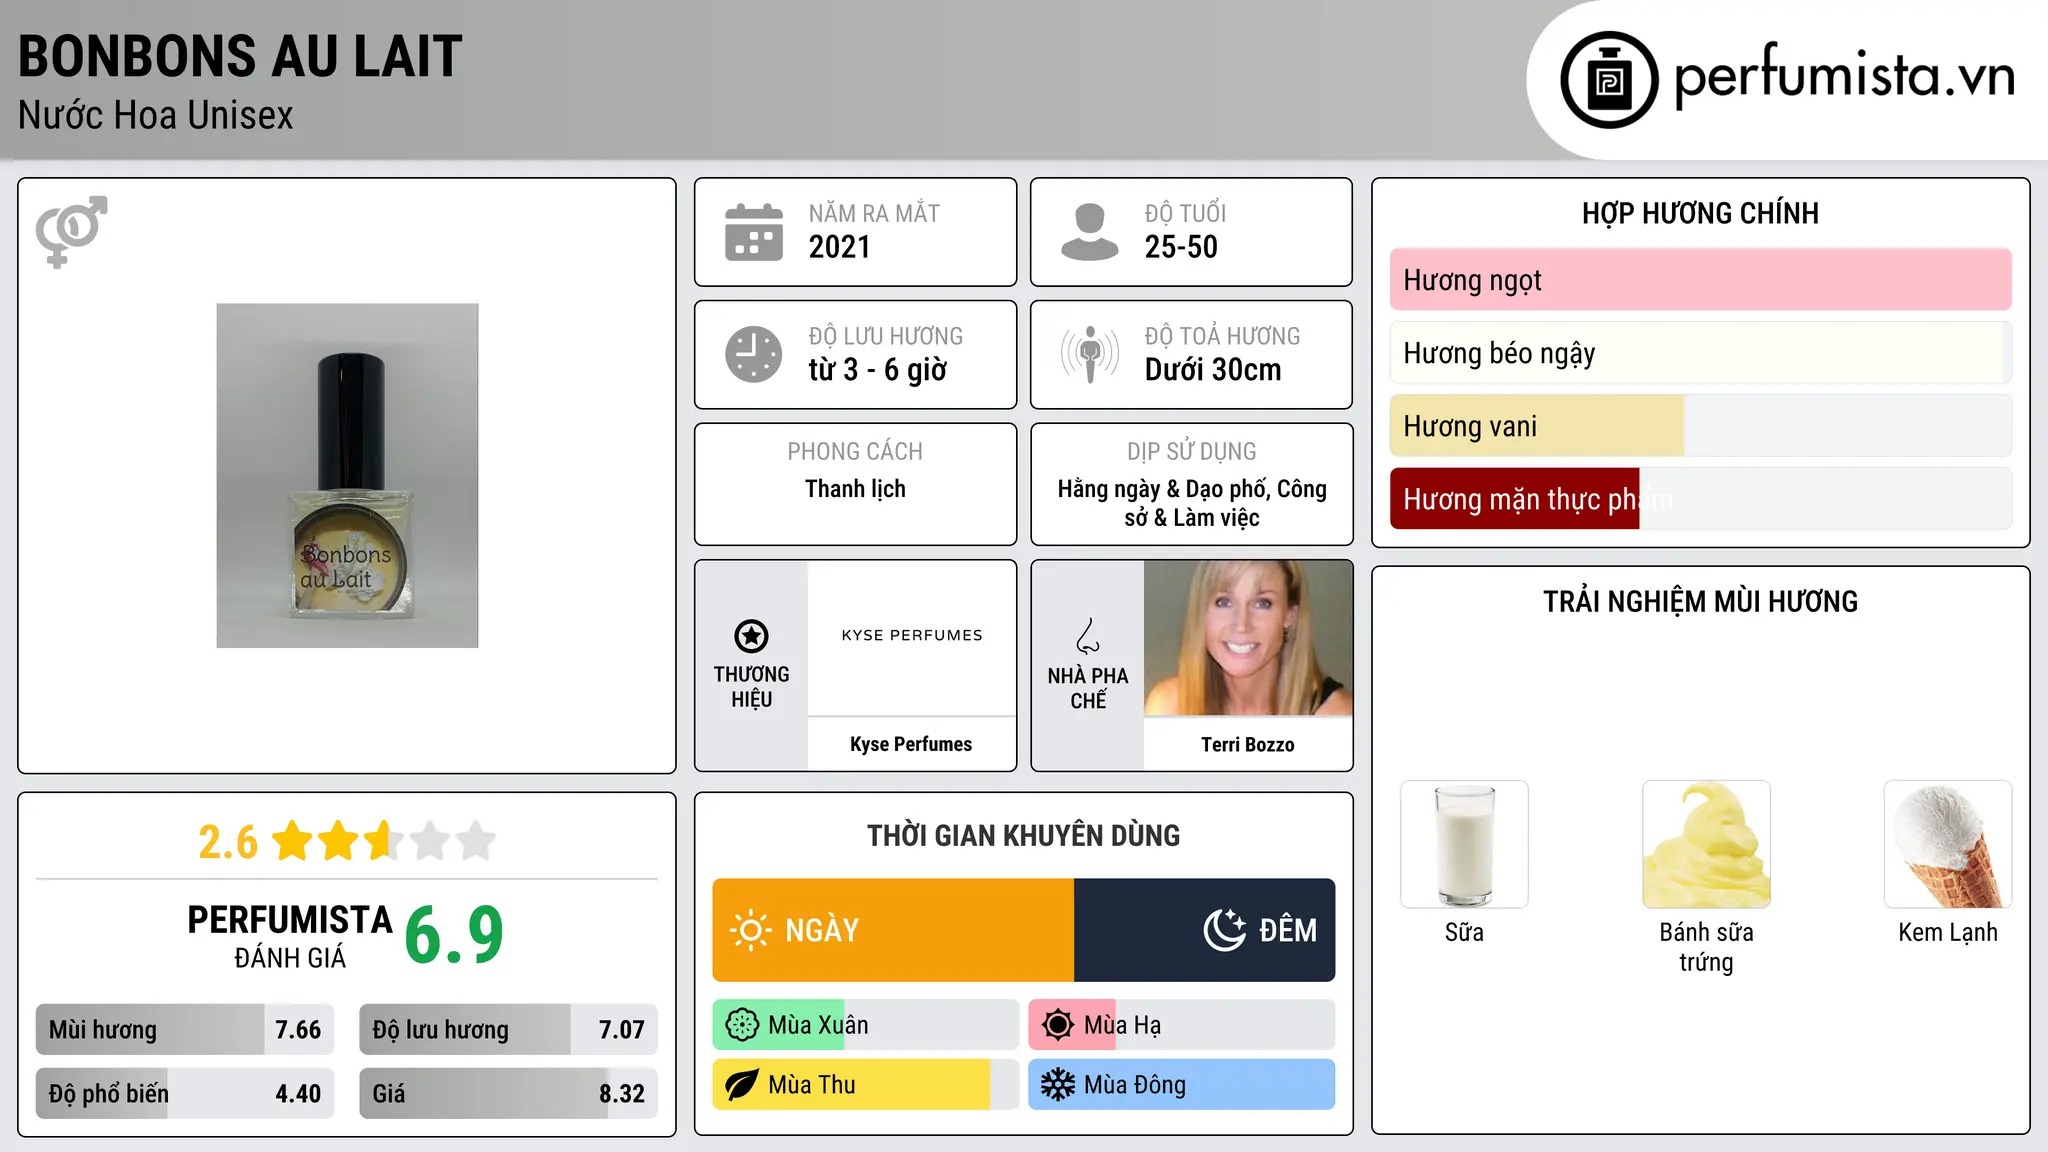The width and height of the screenshot is (2048, 1152).
Task: Open the Terri Bozzo perfumer name link
Action: (1248, 744)
